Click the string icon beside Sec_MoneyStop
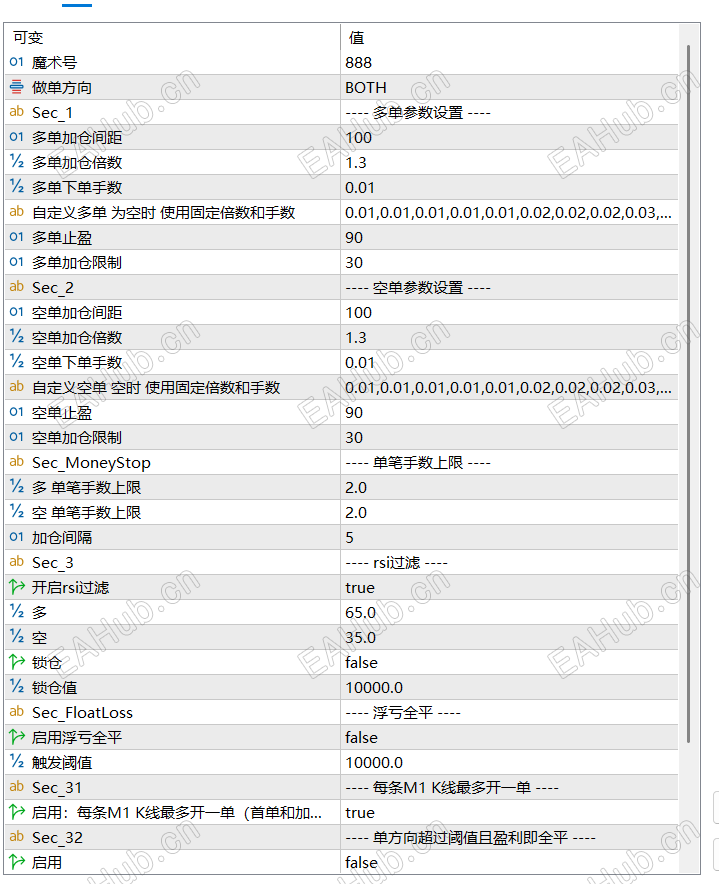The image size is (719, 884). tap(16, 462)
